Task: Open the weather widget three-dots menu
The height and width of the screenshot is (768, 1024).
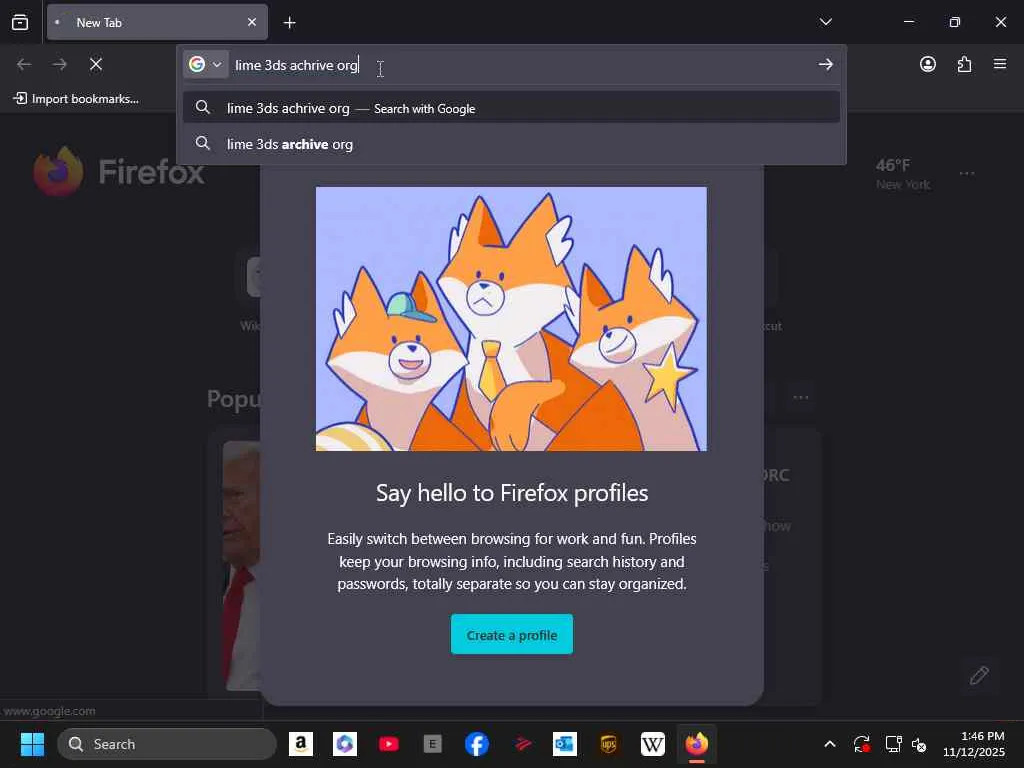Action: (967, 174)
